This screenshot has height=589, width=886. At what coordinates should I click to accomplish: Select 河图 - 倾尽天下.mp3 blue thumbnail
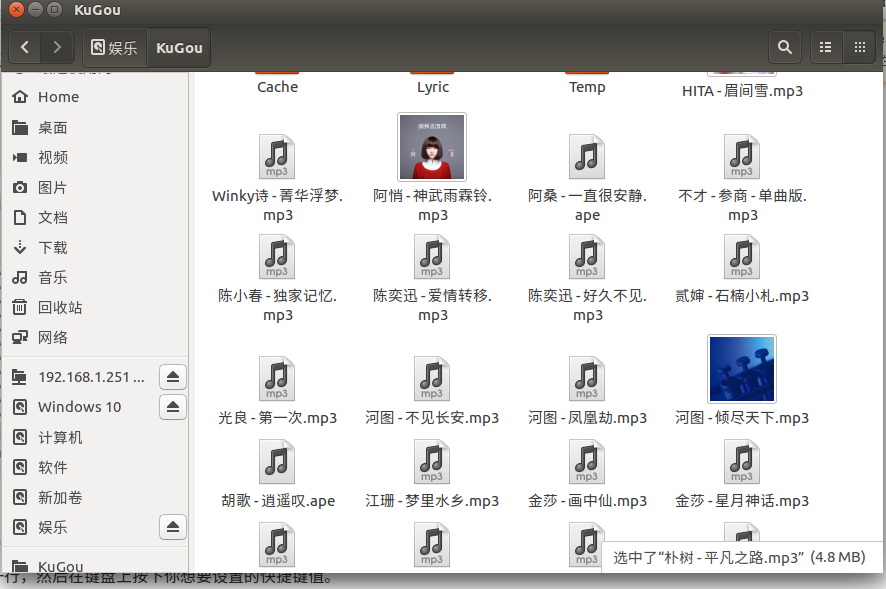(x=742, y=369)
